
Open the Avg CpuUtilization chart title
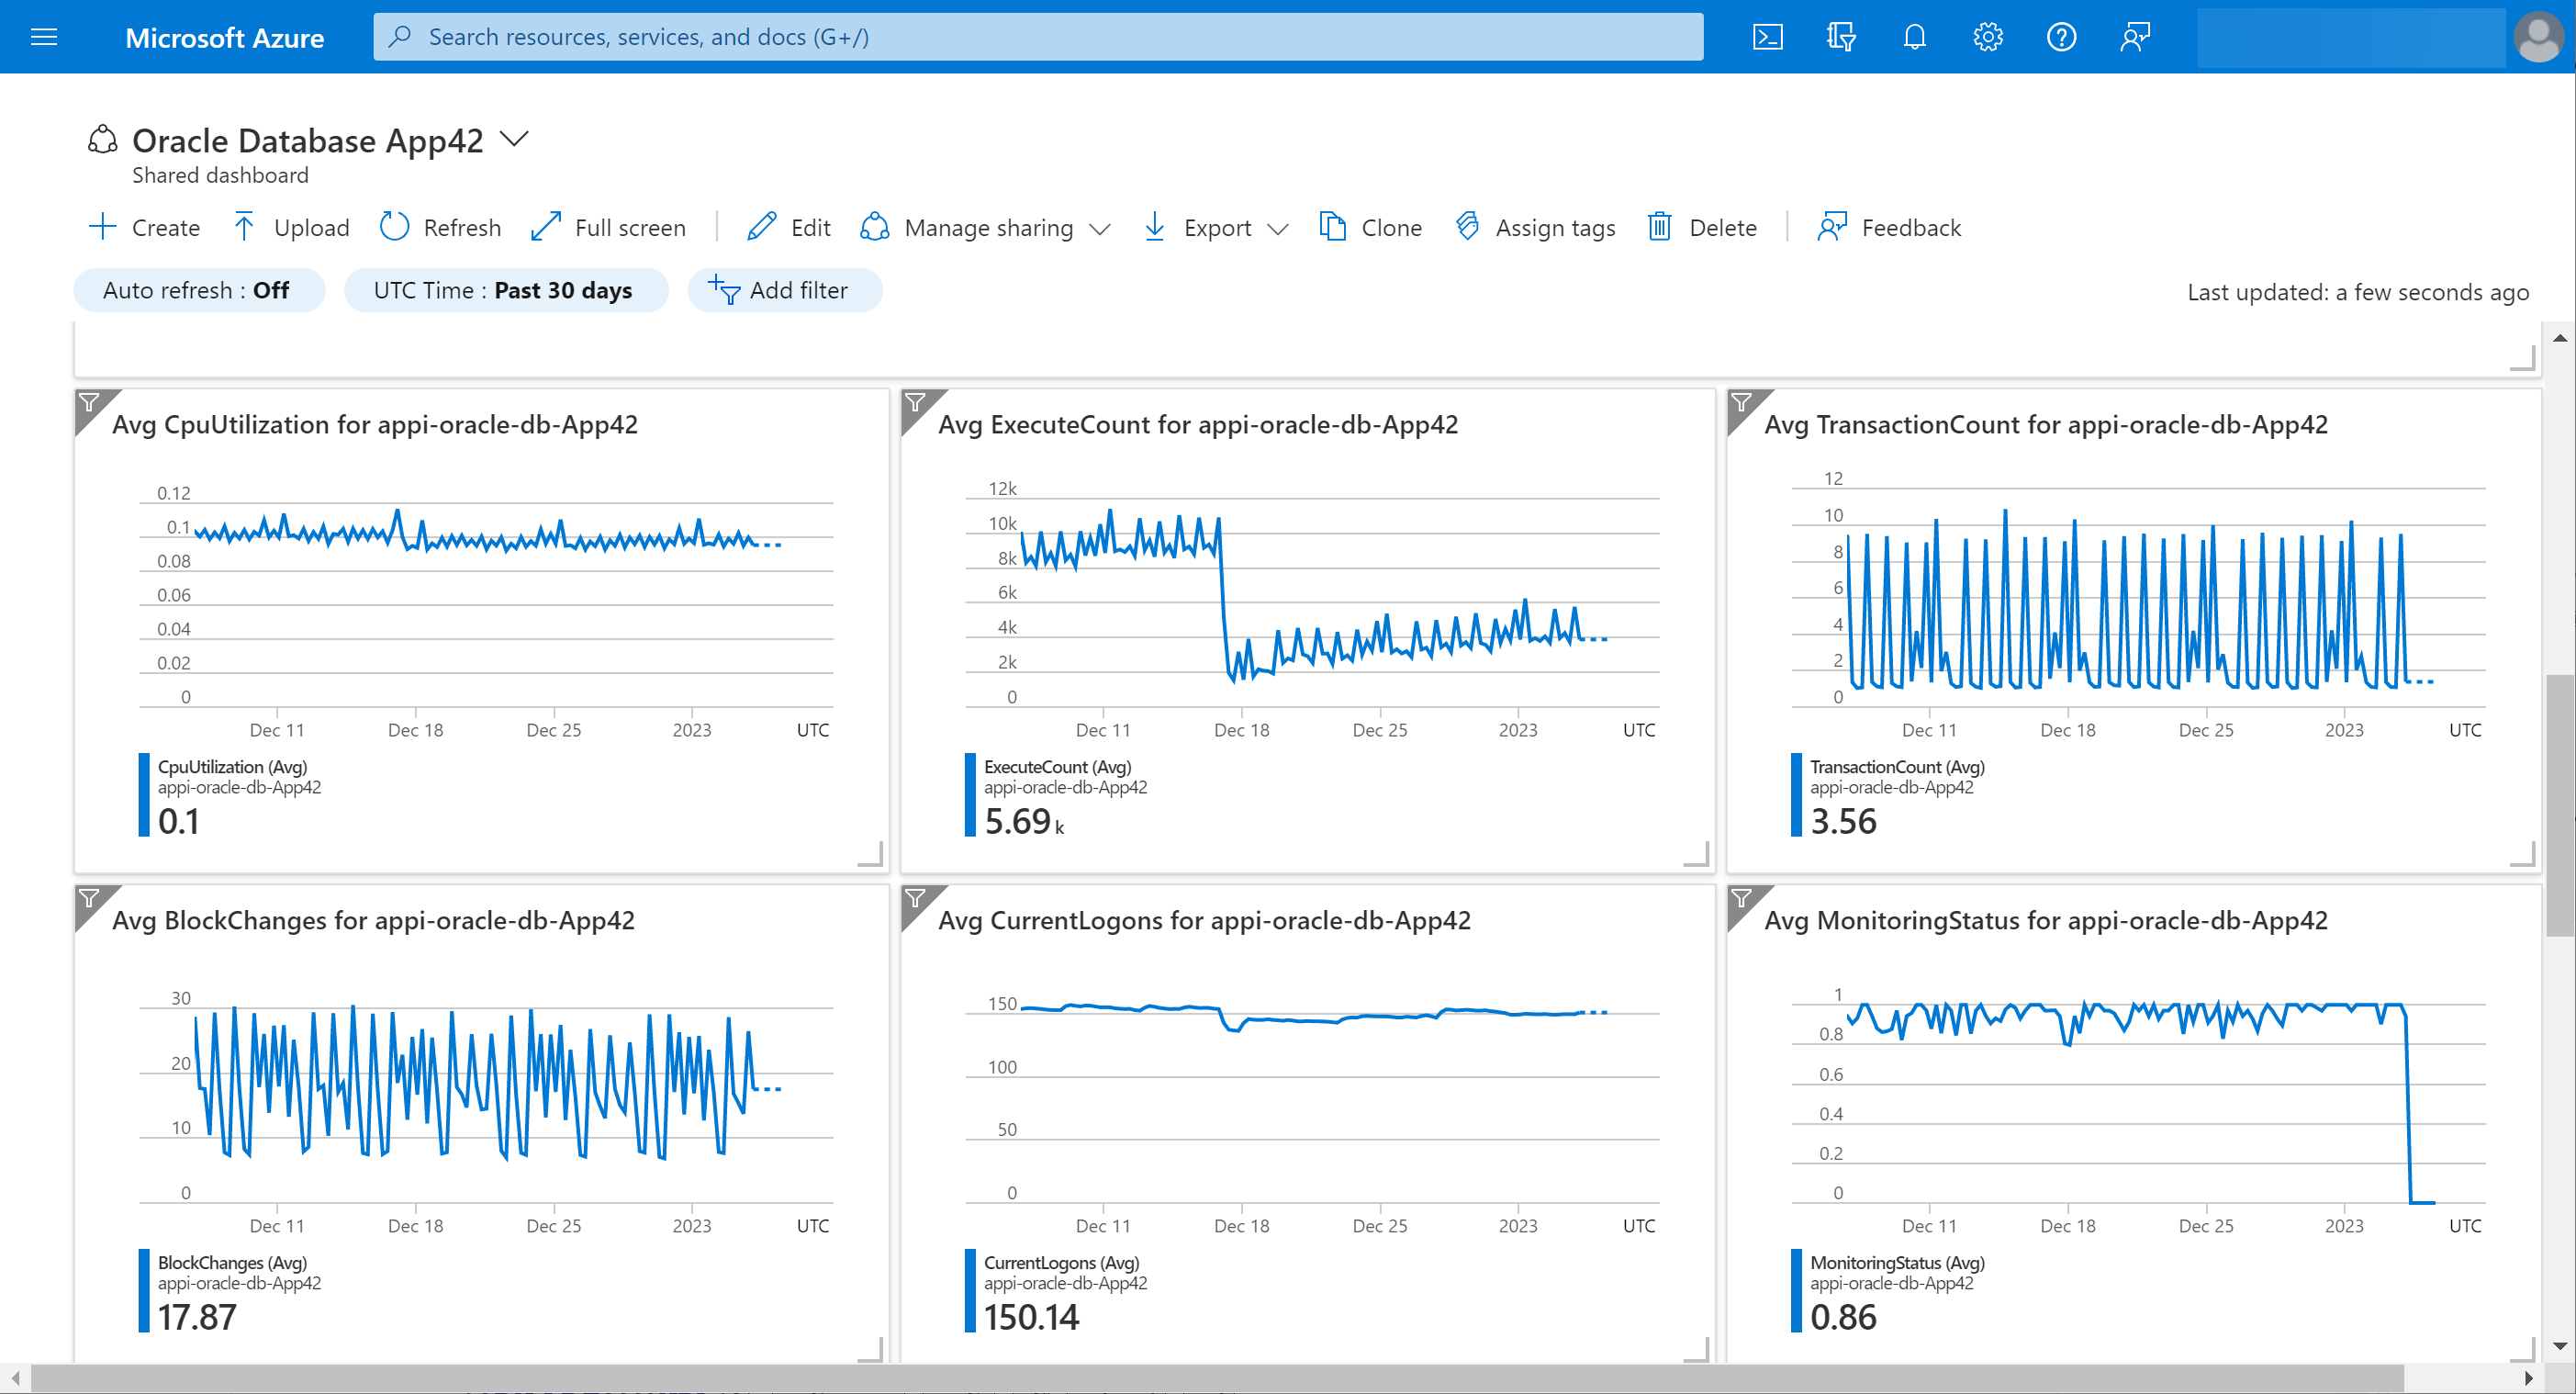tap(375, 424)
